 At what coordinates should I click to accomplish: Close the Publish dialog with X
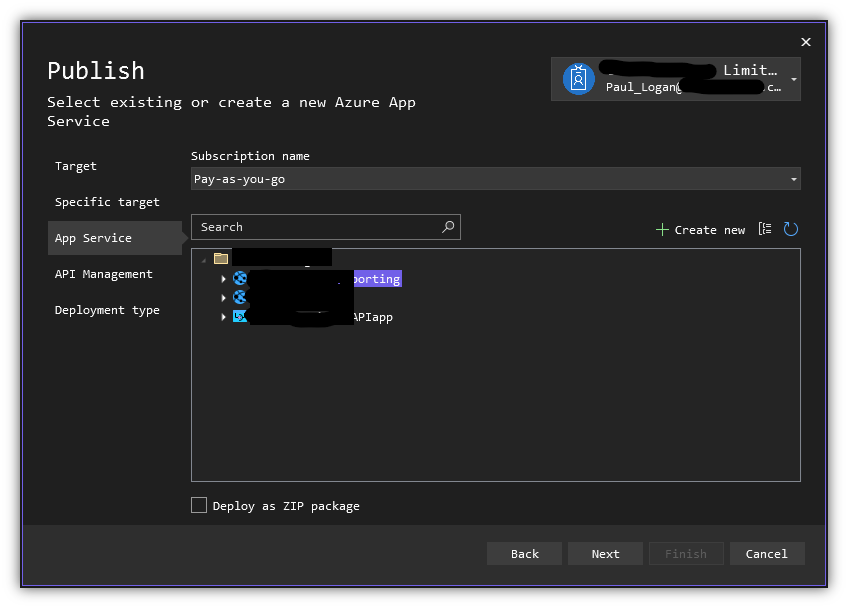806,42
